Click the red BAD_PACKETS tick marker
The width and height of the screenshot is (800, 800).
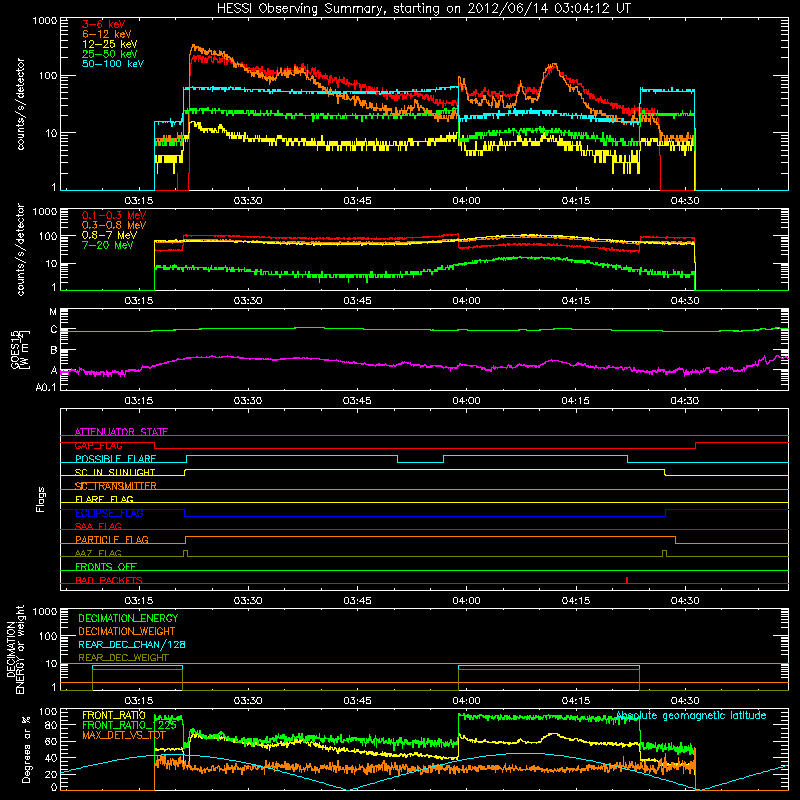[627, 580]
